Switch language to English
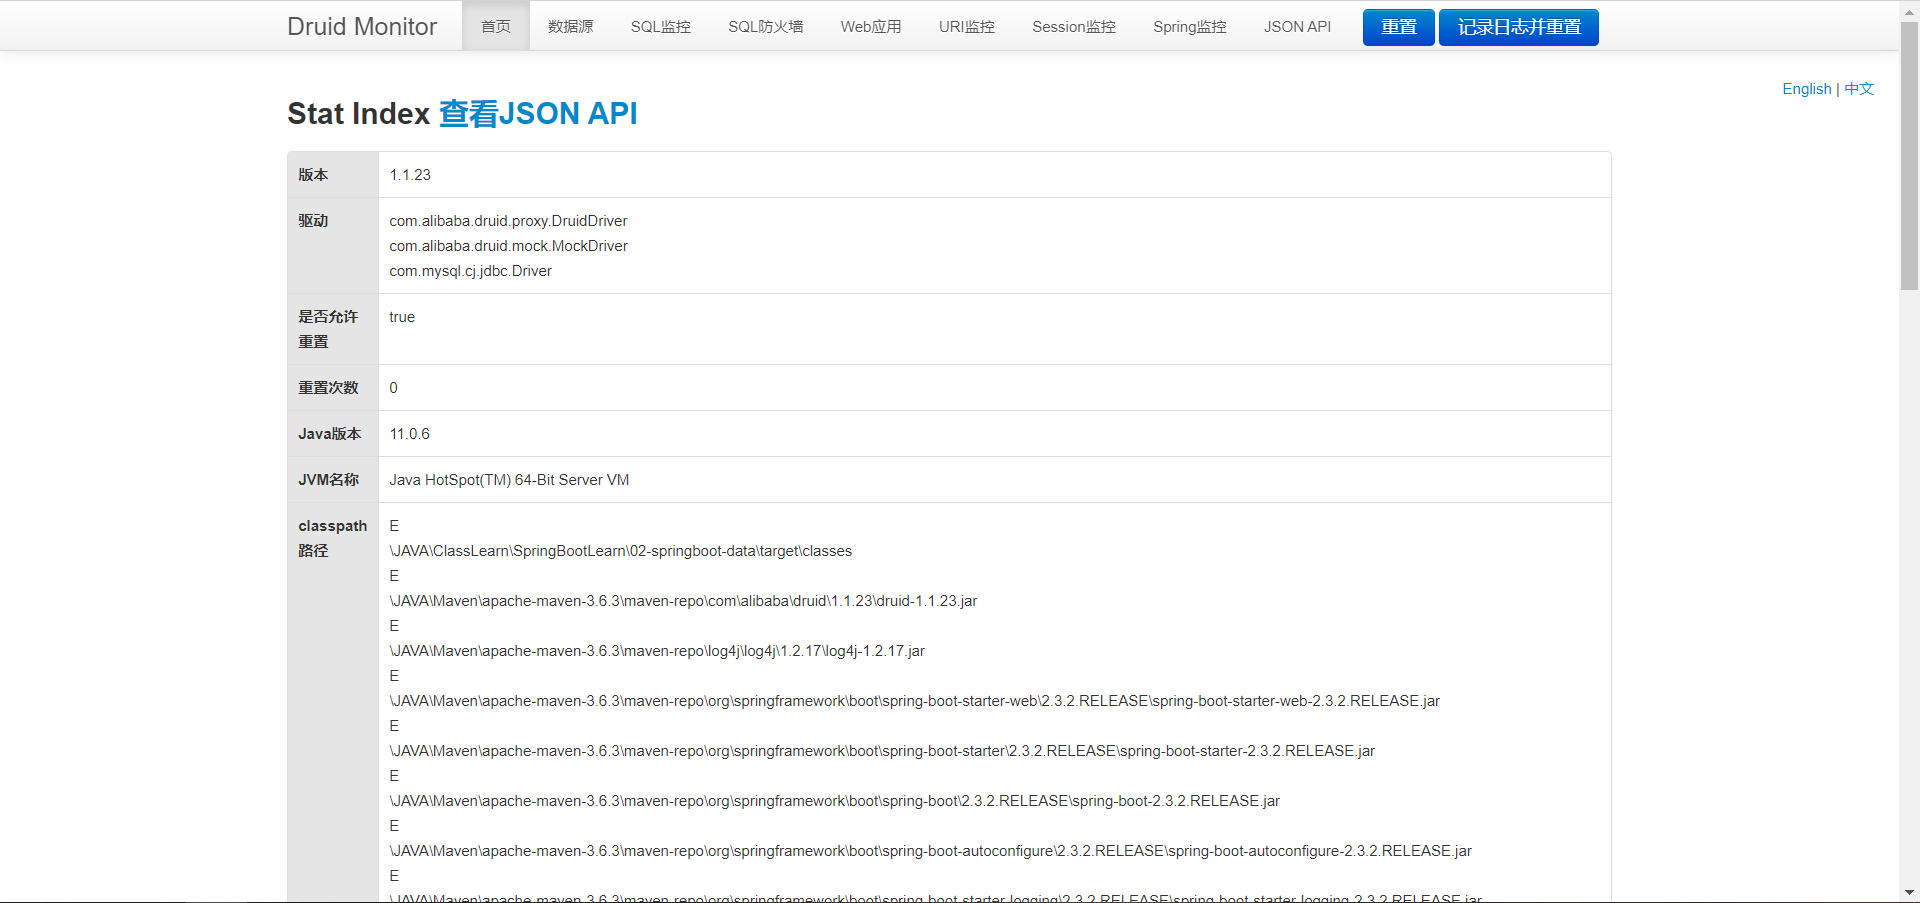This screenshot has width=1920, height=903. click(1807, 89)
